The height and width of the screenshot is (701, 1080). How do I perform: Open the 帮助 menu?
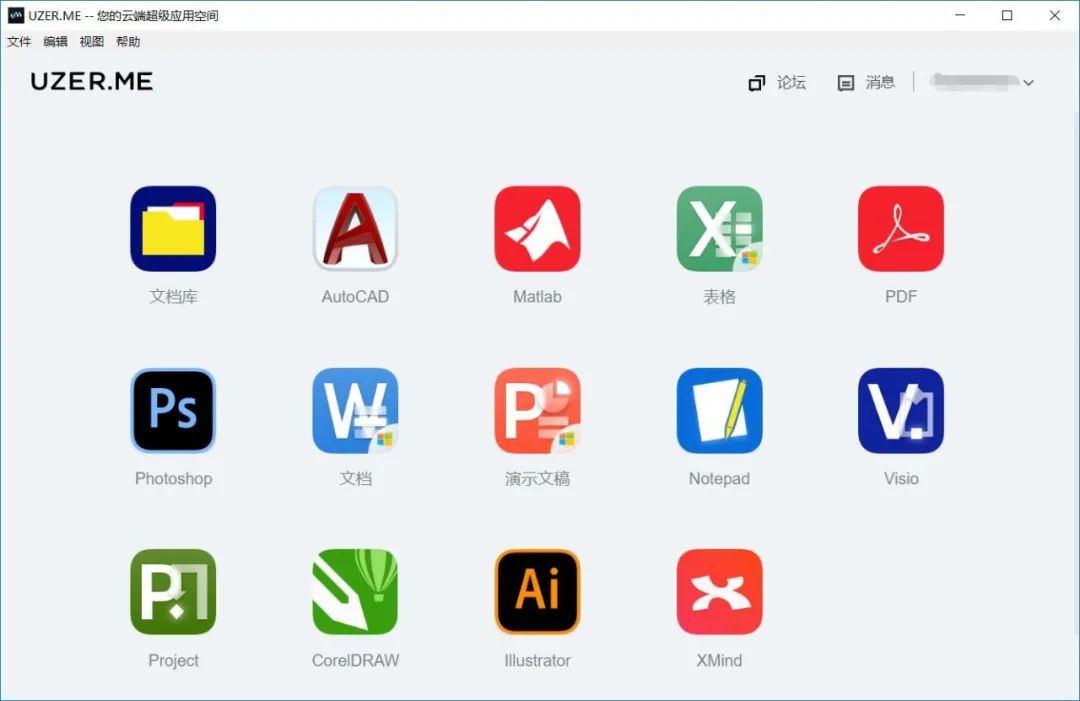(x=128, y=41)
